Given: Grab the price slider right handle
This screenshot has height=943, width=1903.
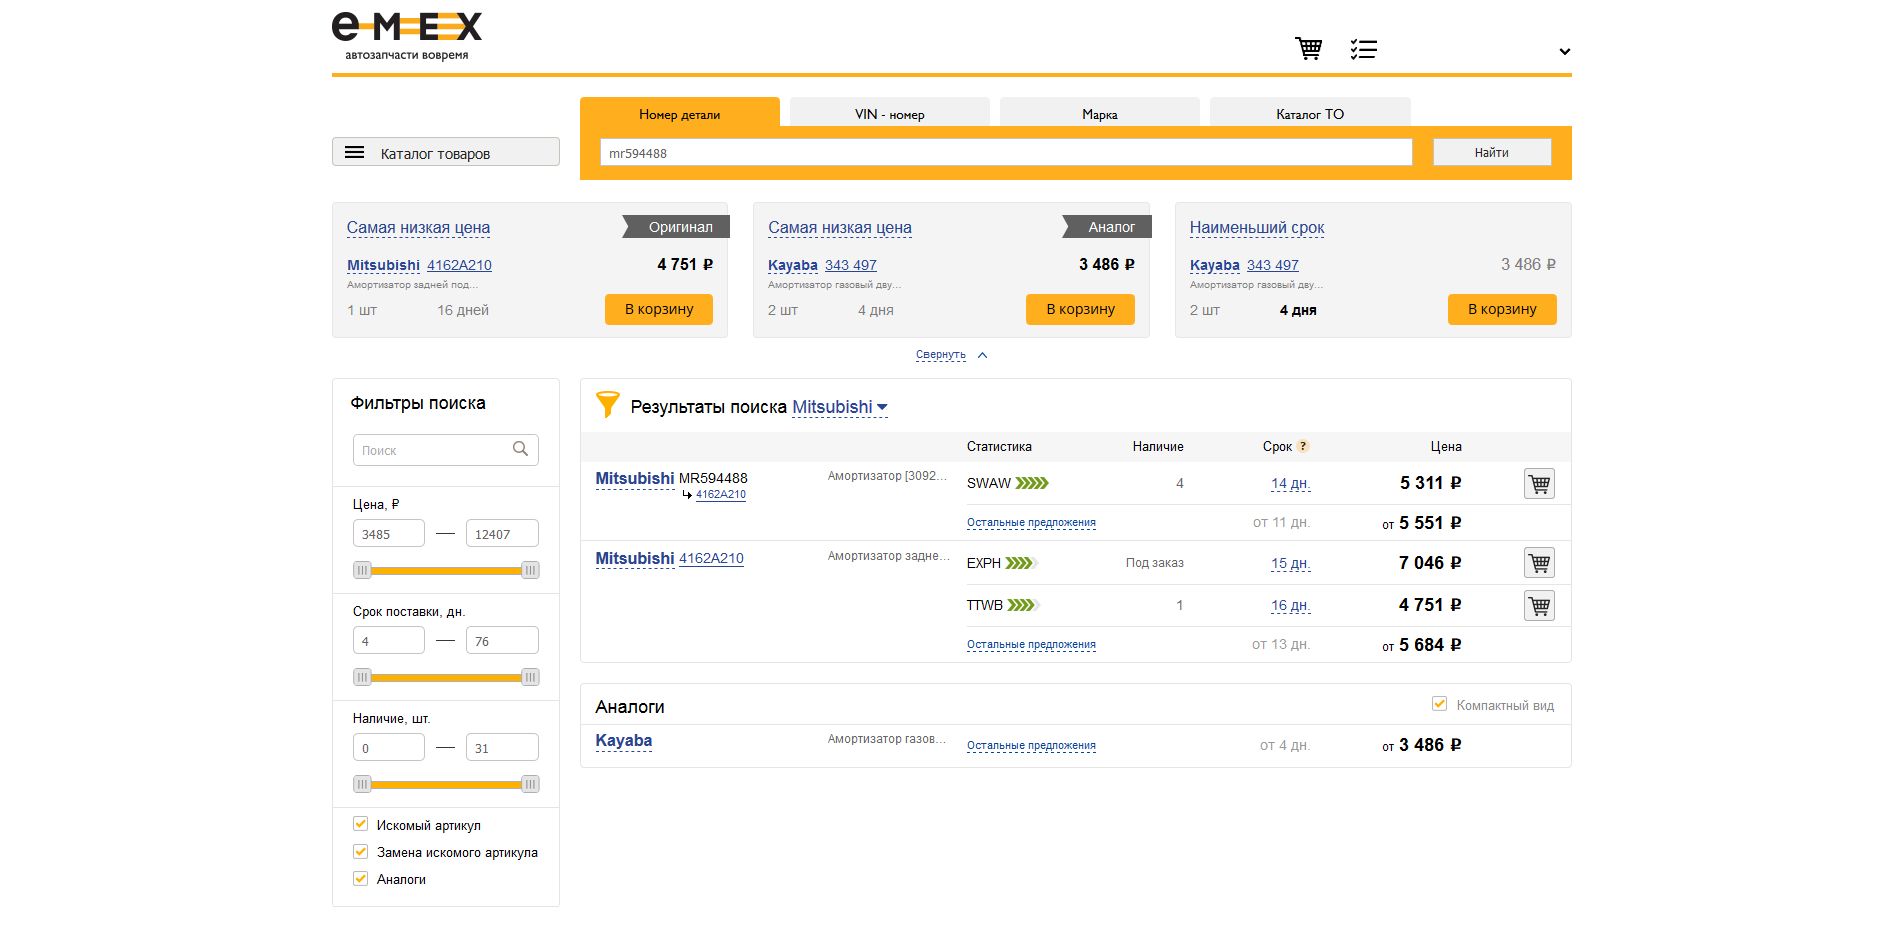Looking at the screenshot, I should 530,570.
